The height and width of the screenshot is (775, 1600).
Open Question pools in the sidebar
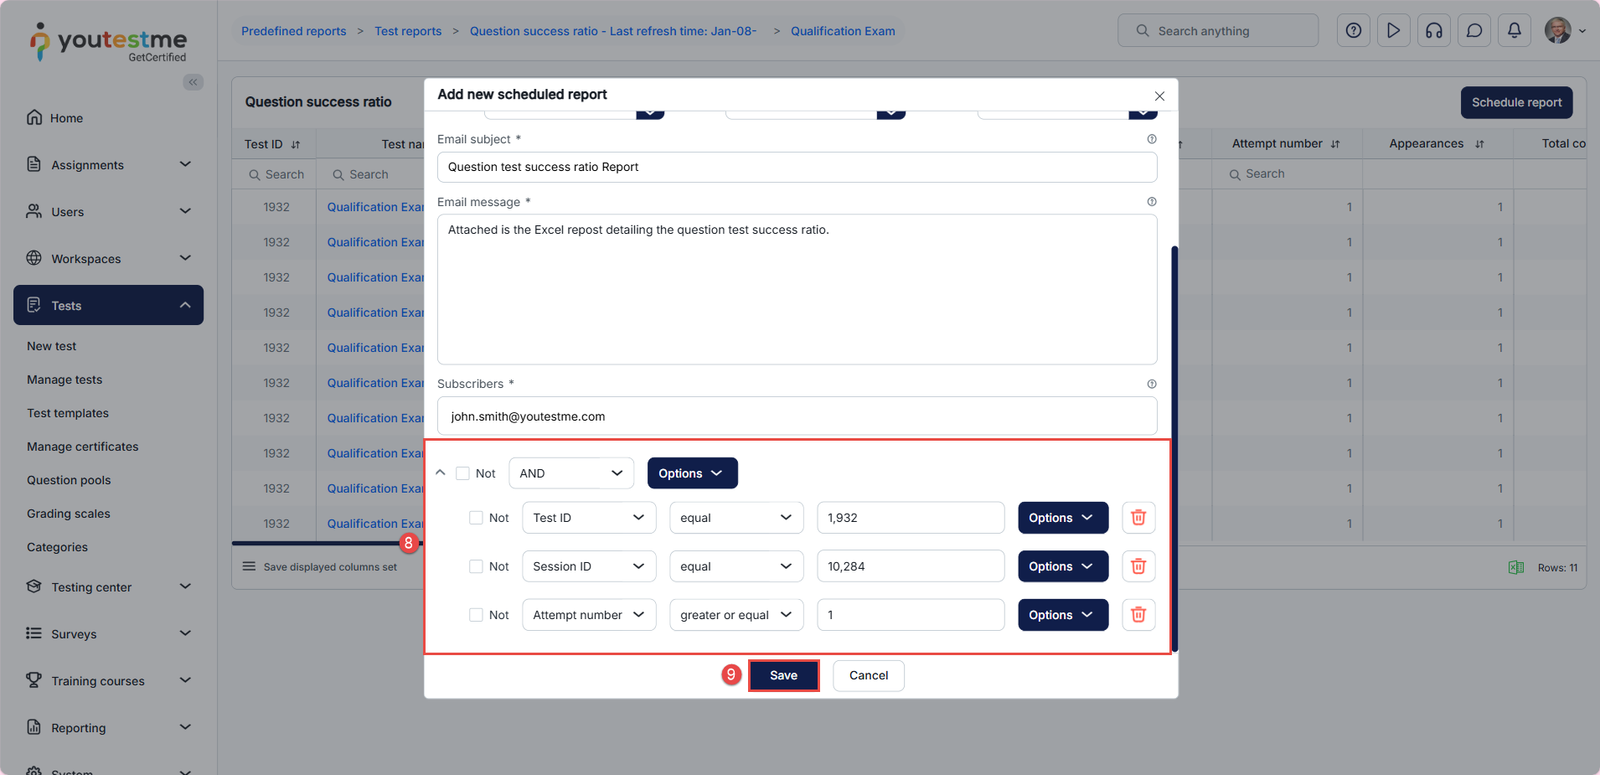[x=69, y=480]
